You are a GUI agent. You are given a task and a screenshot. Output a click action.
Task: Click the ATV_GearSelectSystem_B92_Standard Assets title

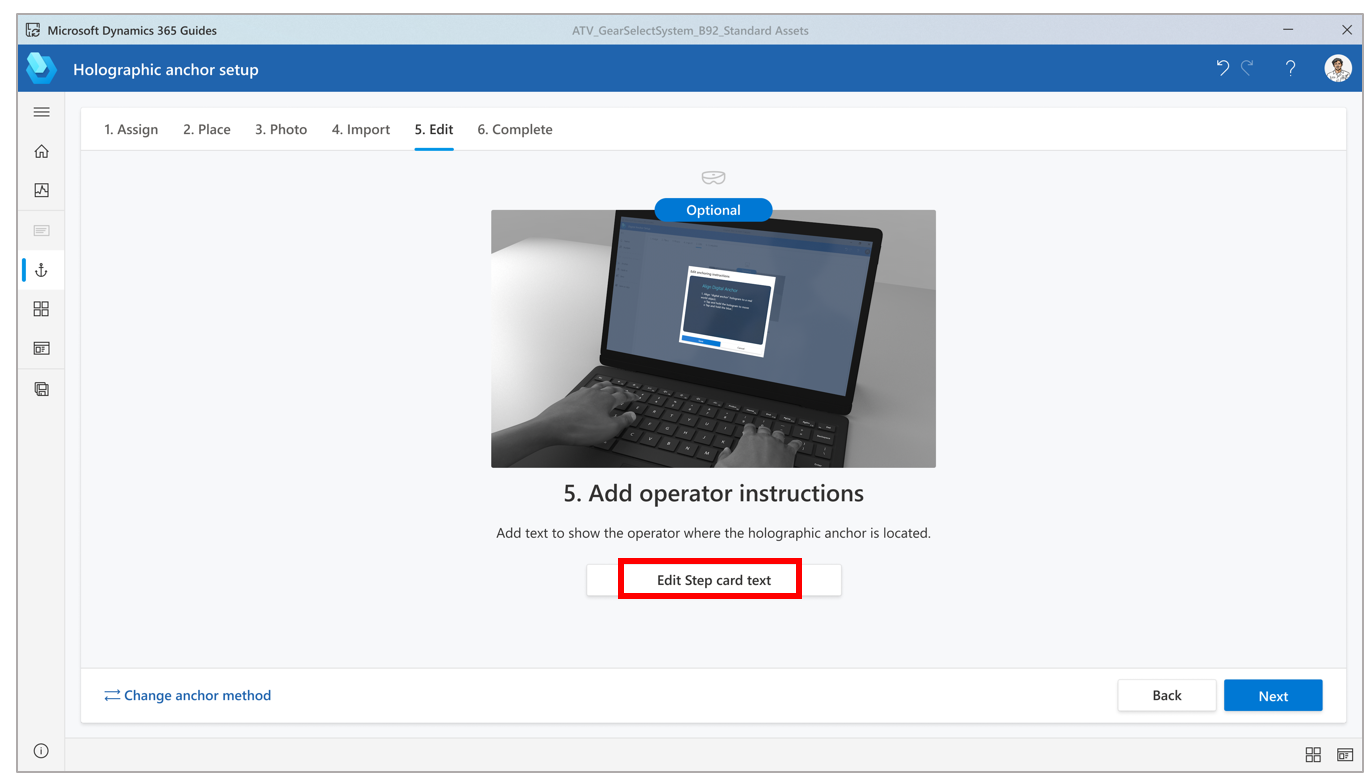click(690, 30)
